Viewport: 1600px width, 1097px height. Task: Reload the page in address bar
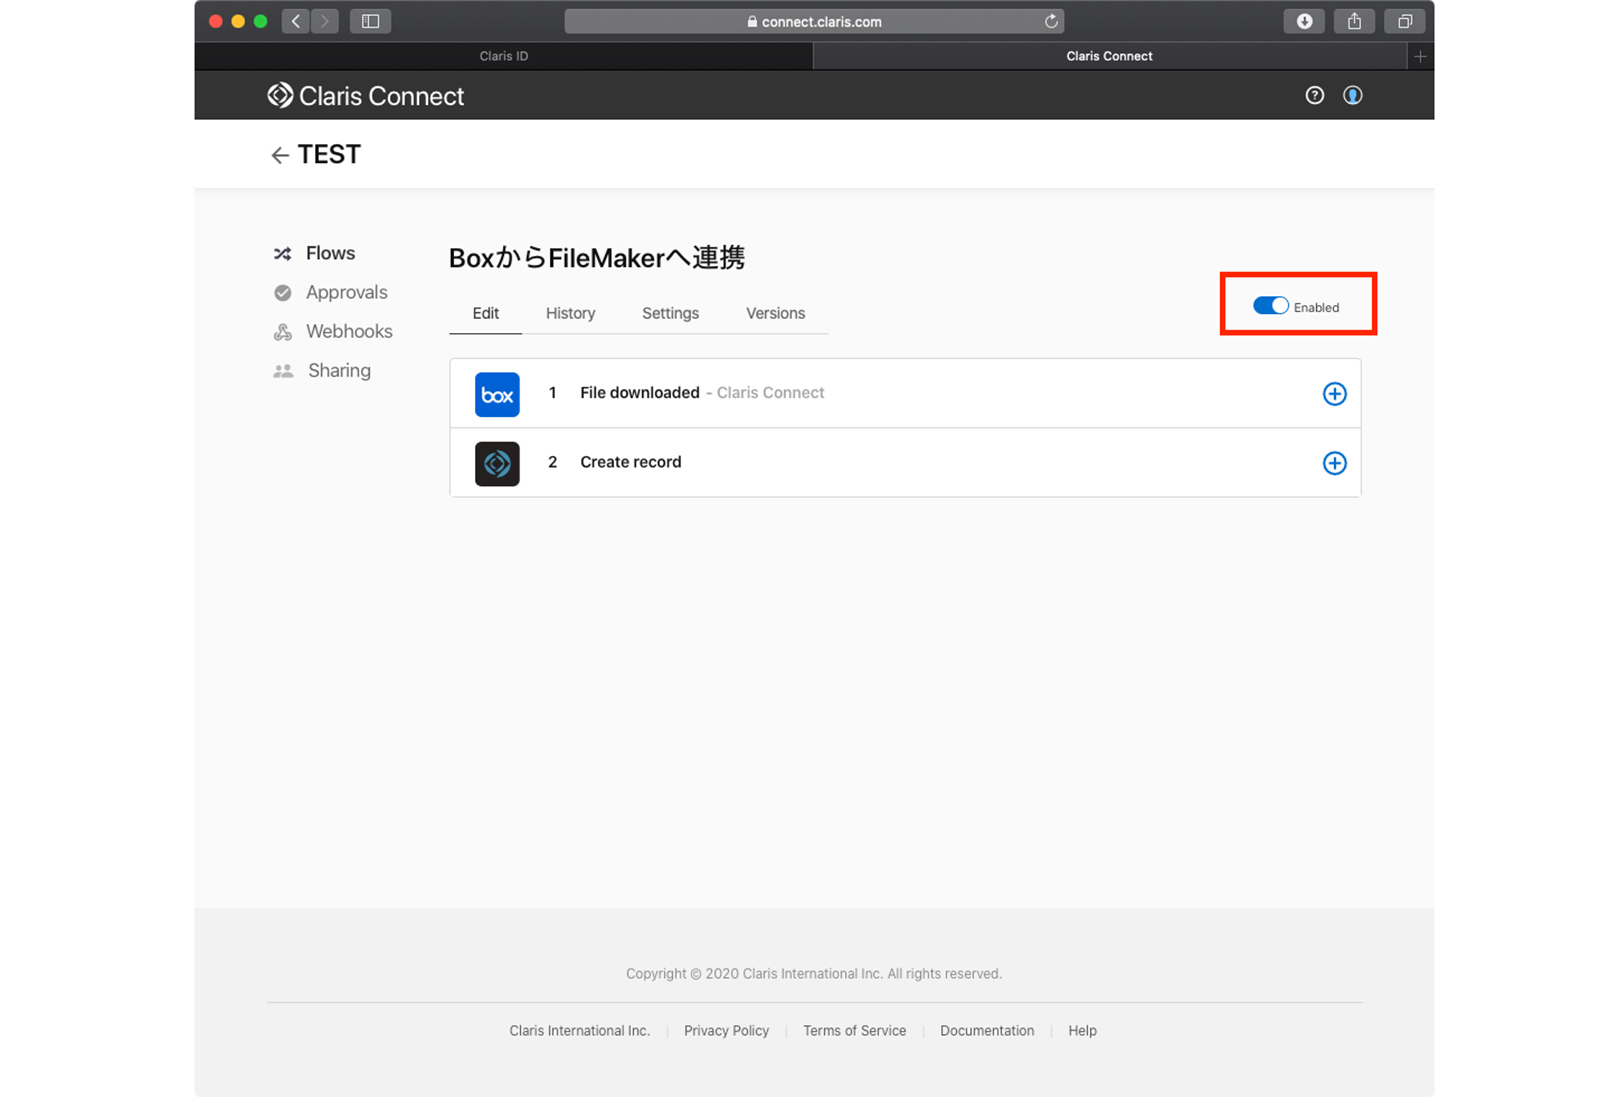tap(1051, 21)
